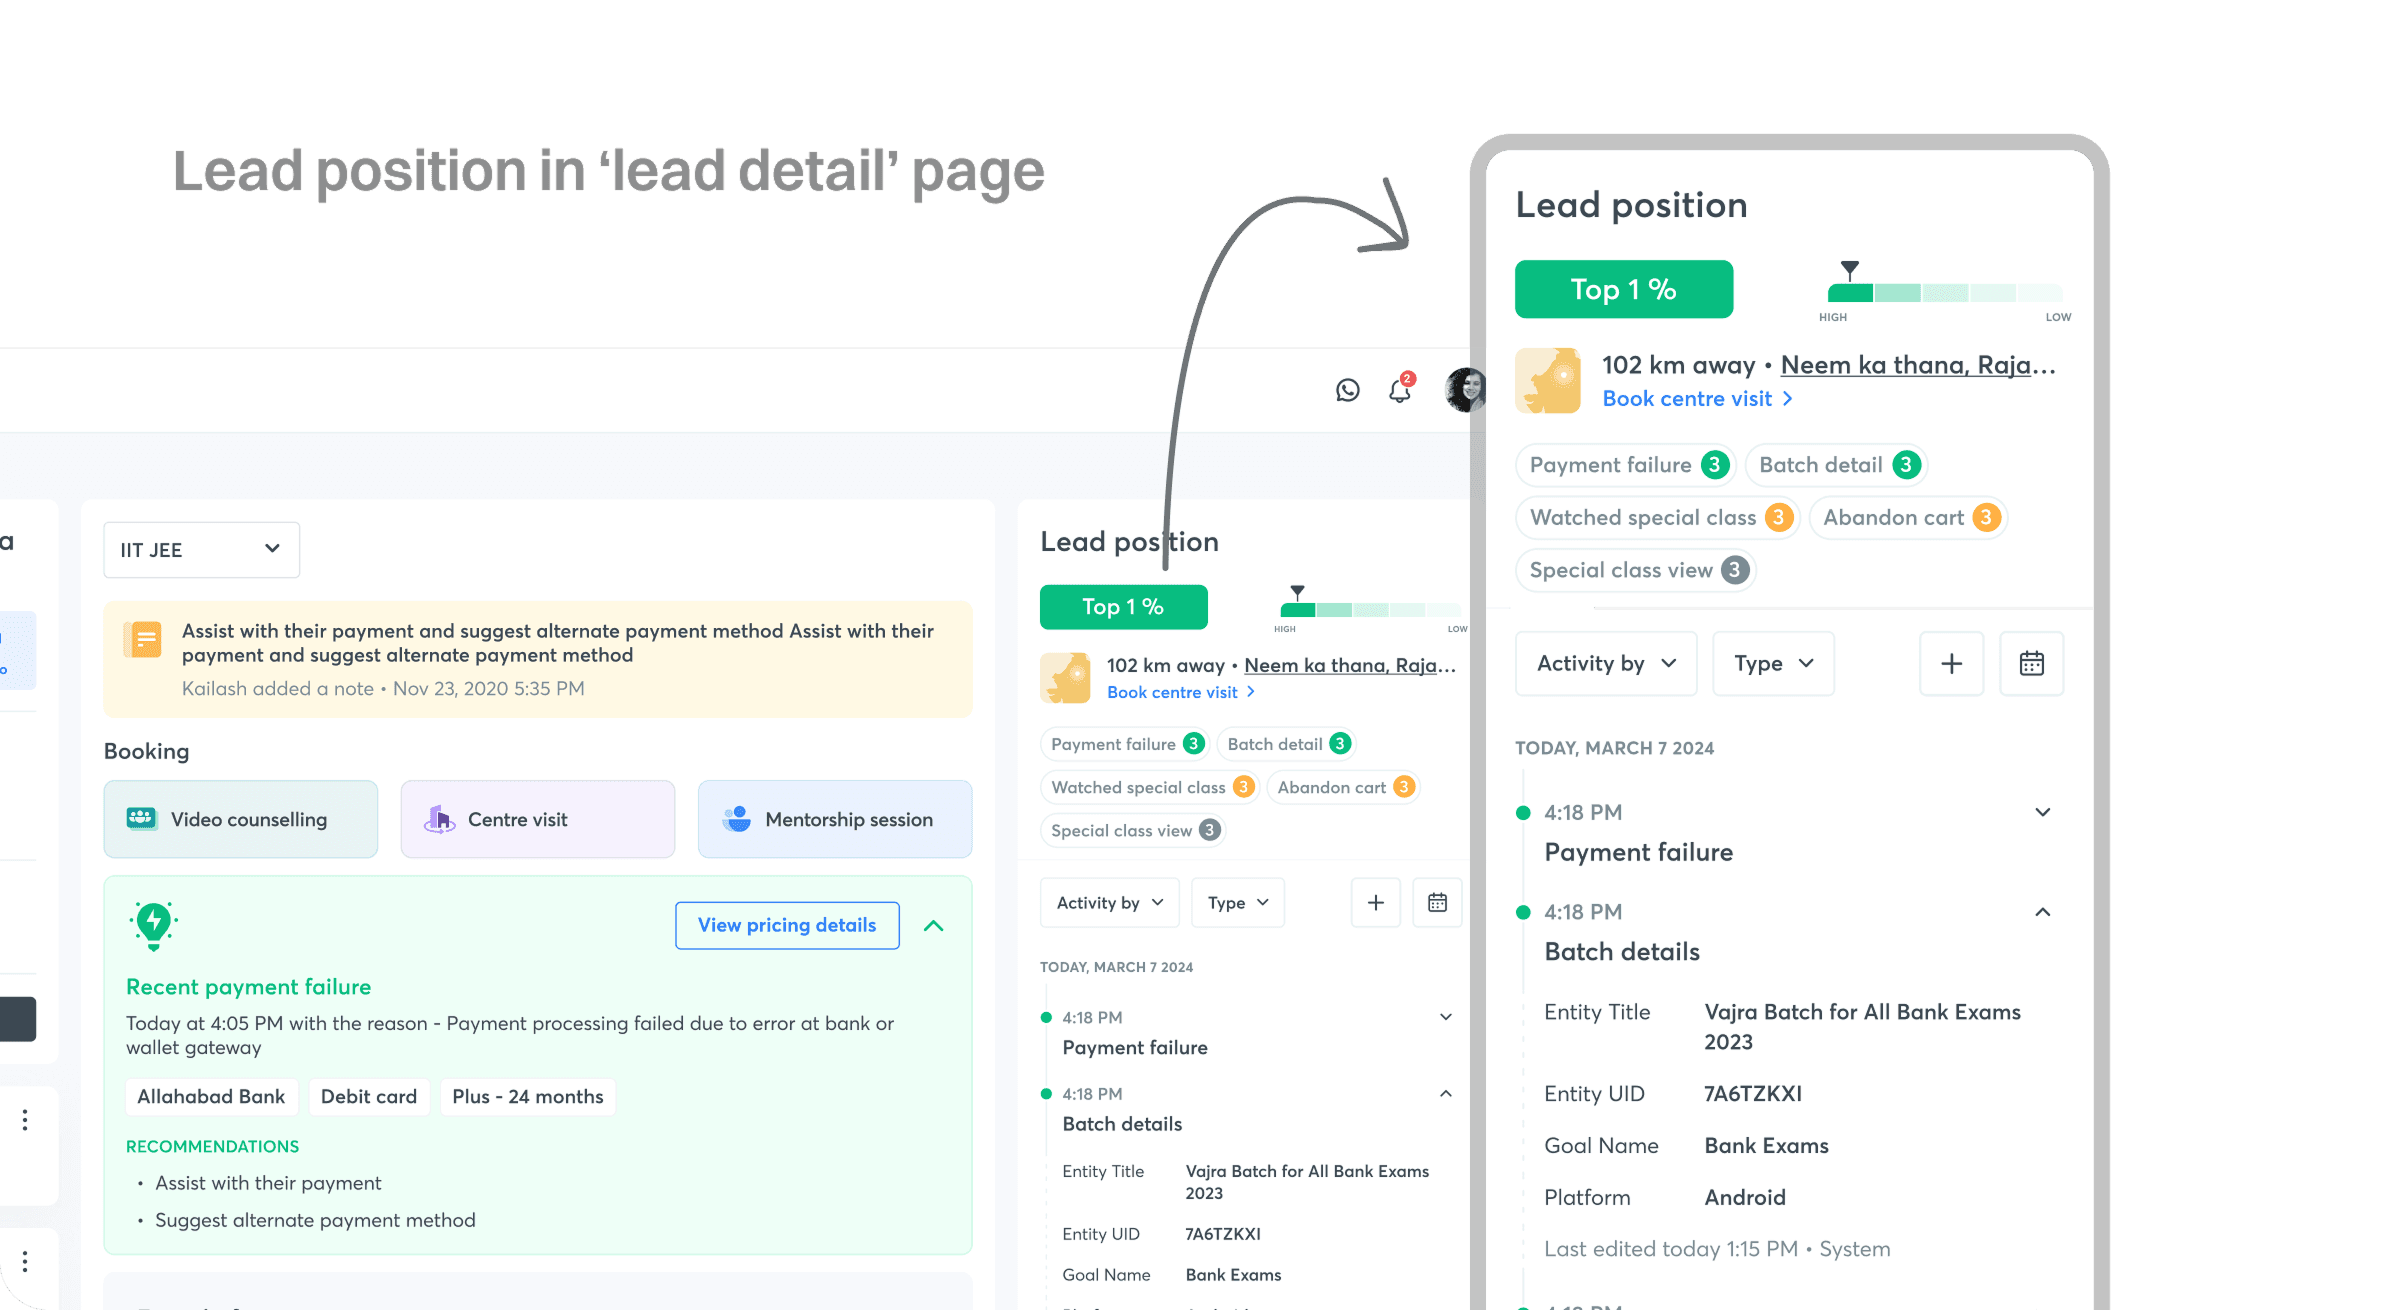Collapse the Recent payment failure card
Image resolution: width=2400 pixels, height=1310 pixels.
[933, 926]
